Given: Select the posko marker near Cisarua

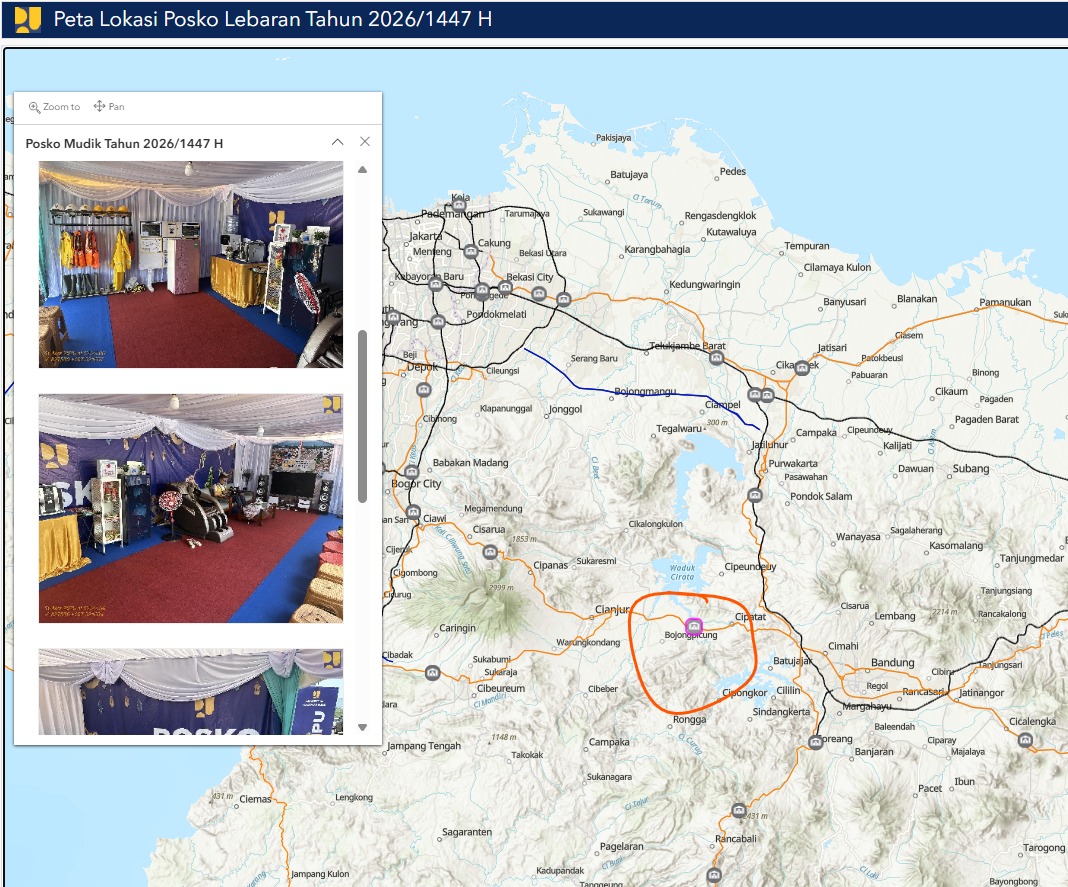Looking at the screenshot, I should 490,552.
